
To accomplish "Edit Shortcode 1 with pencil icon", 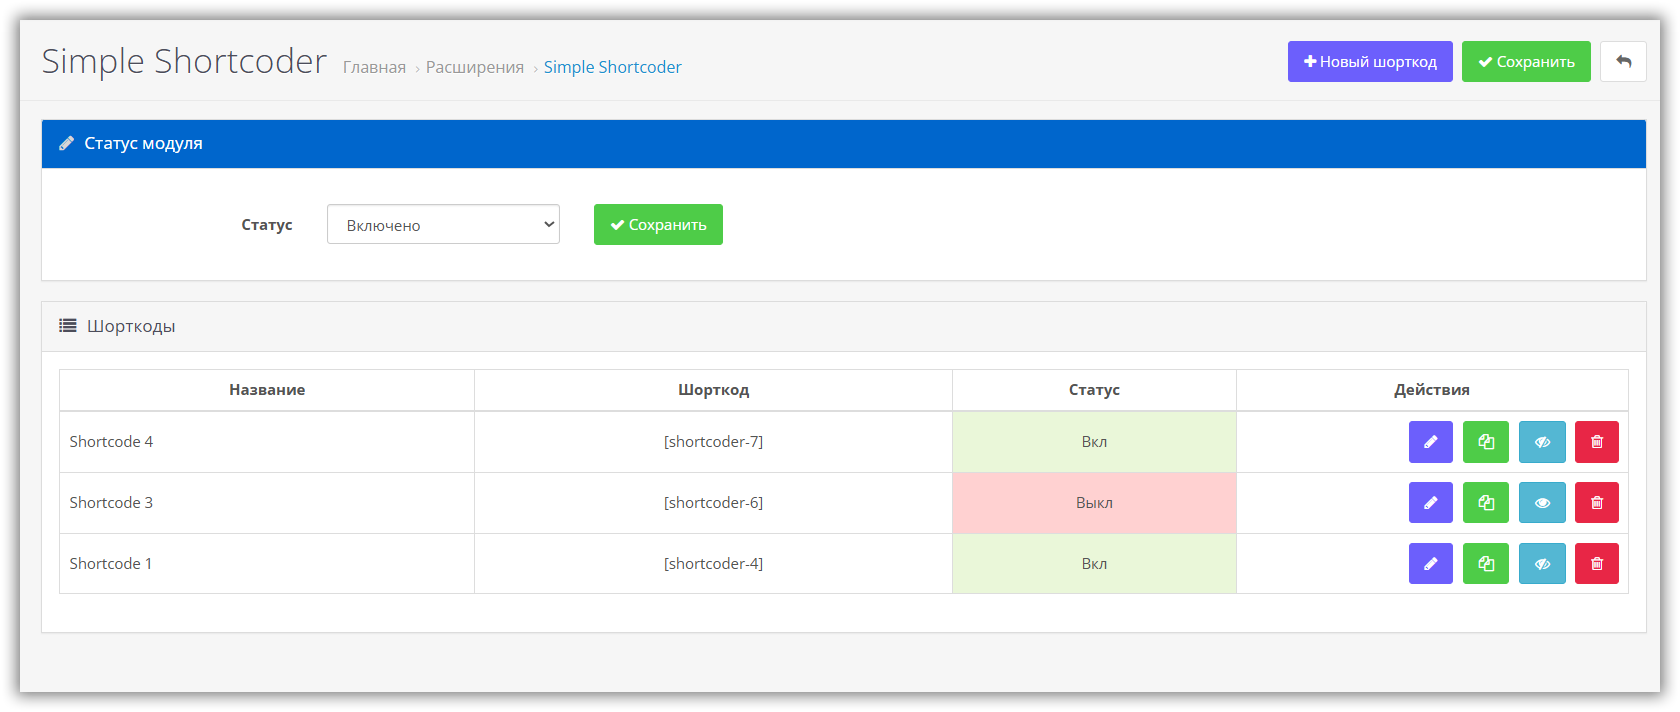I will tap(1430, 564).
